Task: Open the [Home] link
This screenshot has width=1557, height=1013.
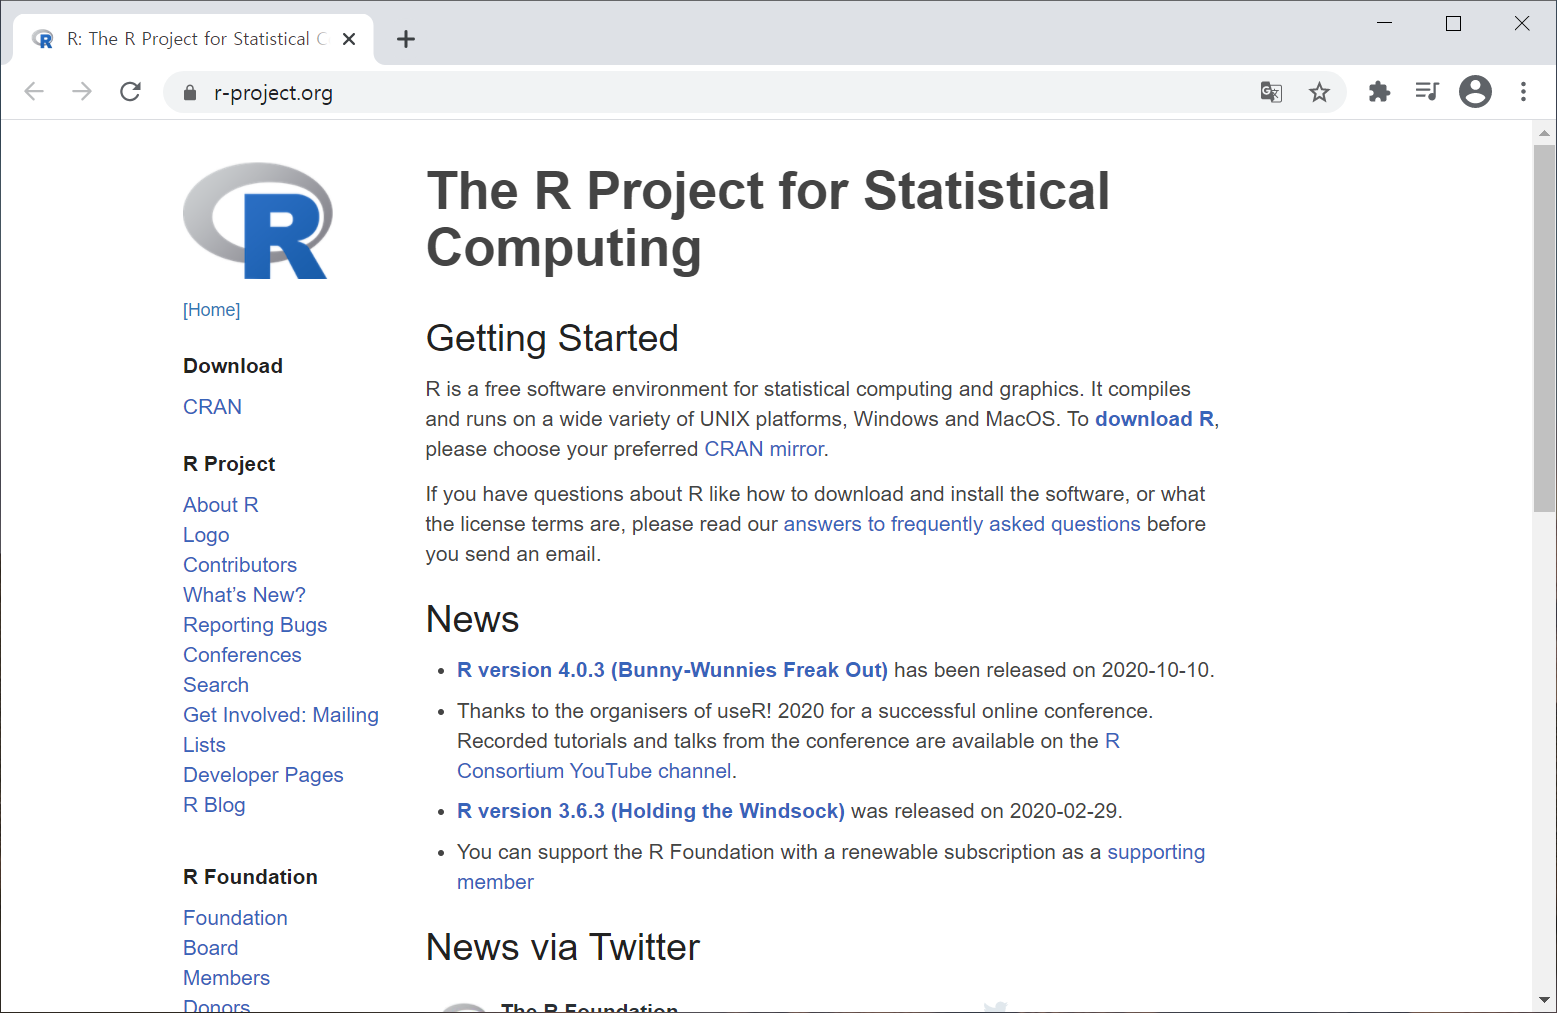Action: coord(211,310)
